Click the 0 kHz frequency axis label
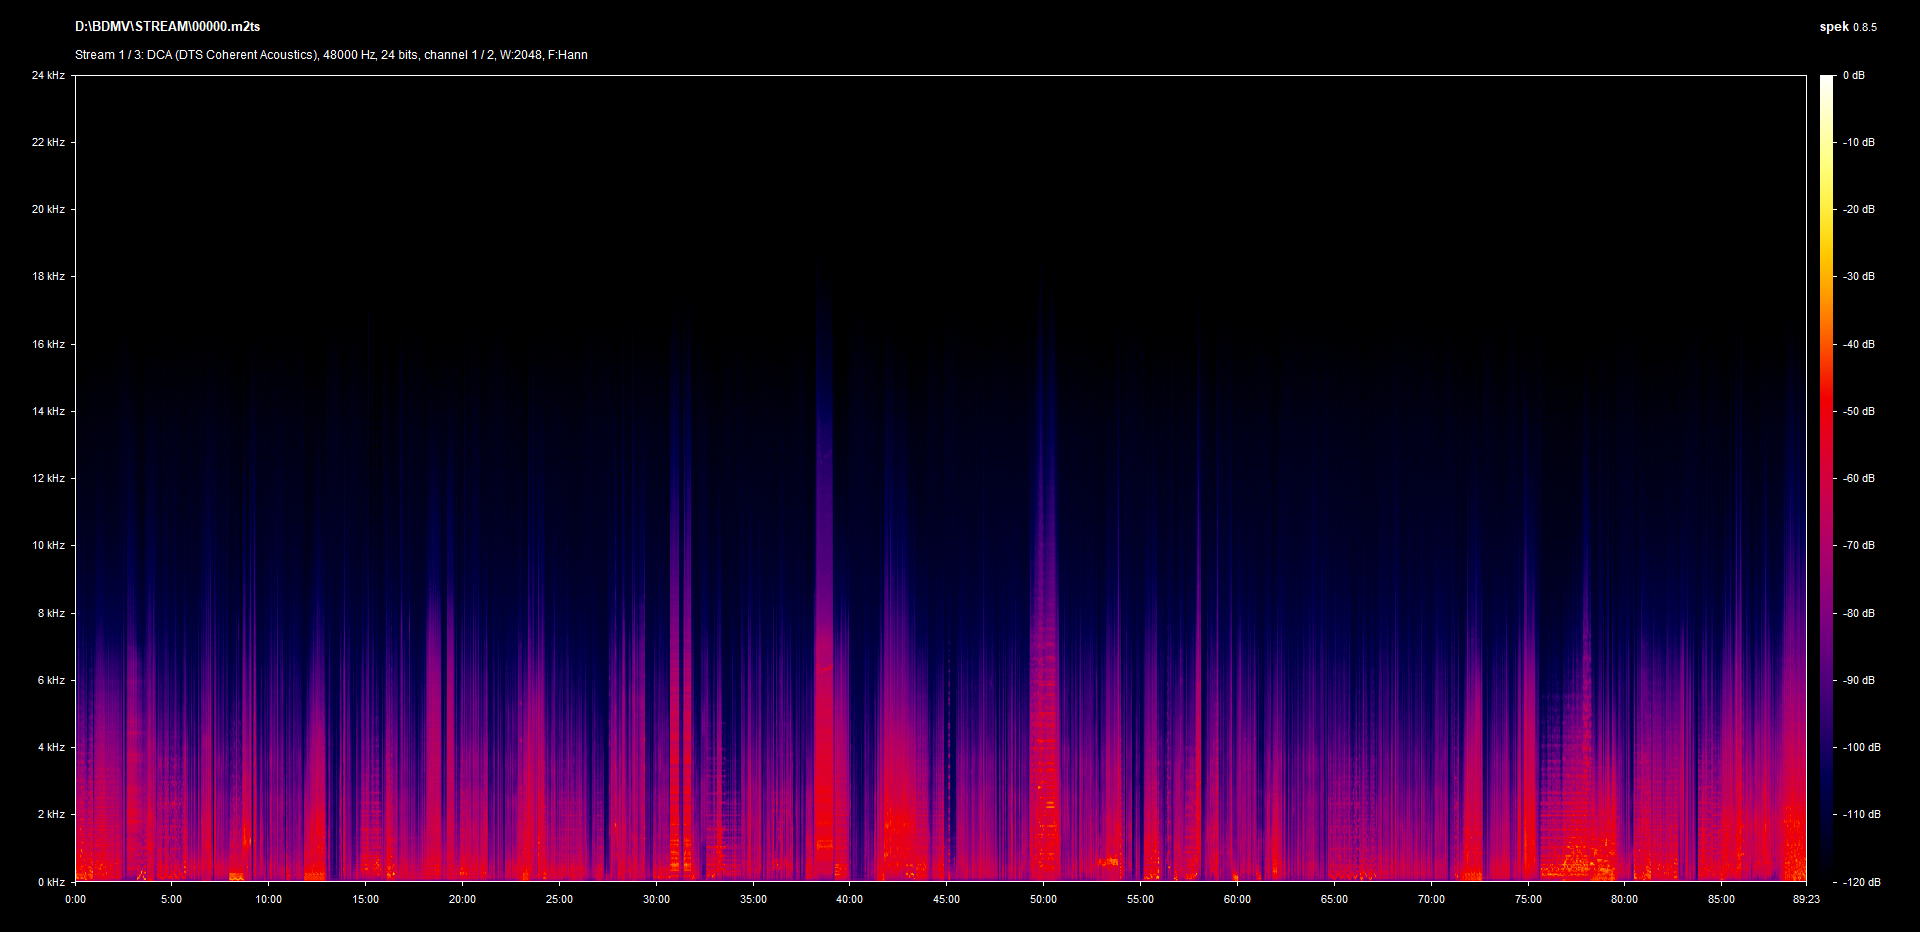The height and width of the screenshot is (932, 1920). [x=51, y=882]
